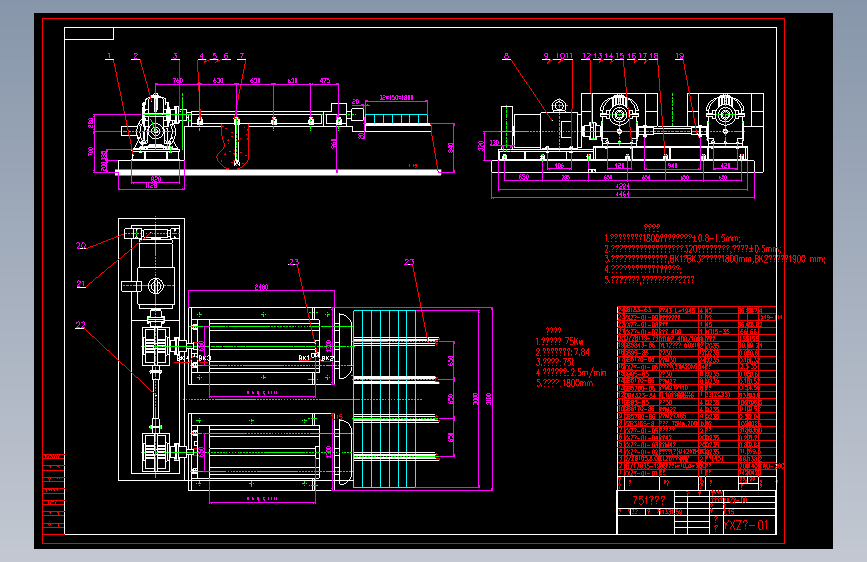Click part callout number 19

(680, 56)
